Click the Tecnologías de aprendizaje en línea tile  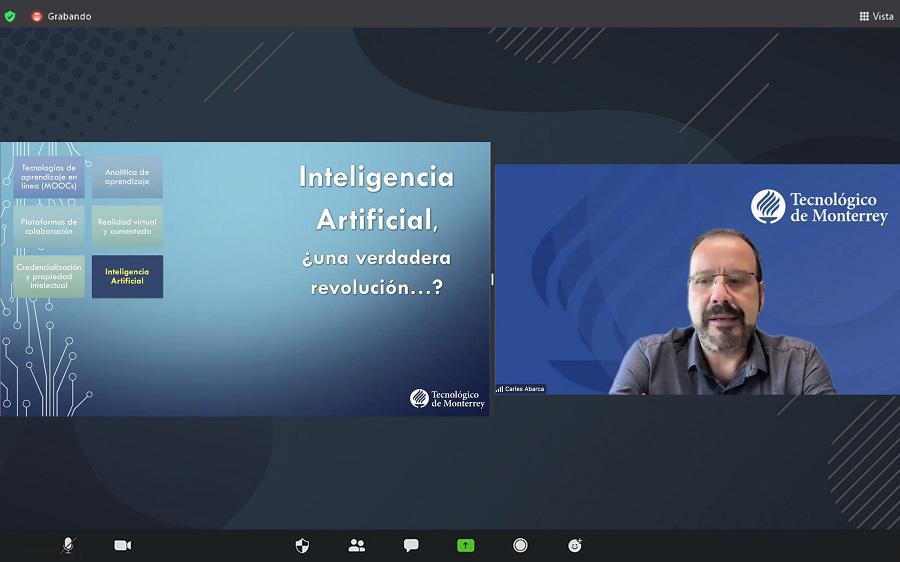(49, 177)
